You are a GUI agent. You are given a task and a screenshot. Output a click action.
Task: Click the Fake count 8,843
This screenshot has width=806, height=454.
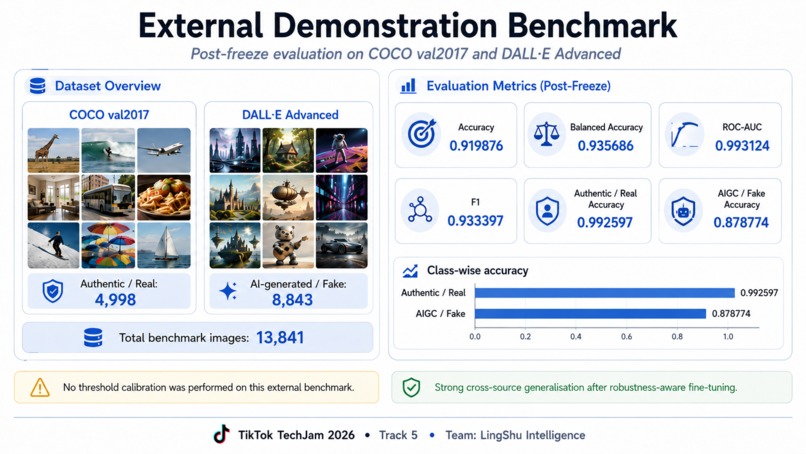292,300
